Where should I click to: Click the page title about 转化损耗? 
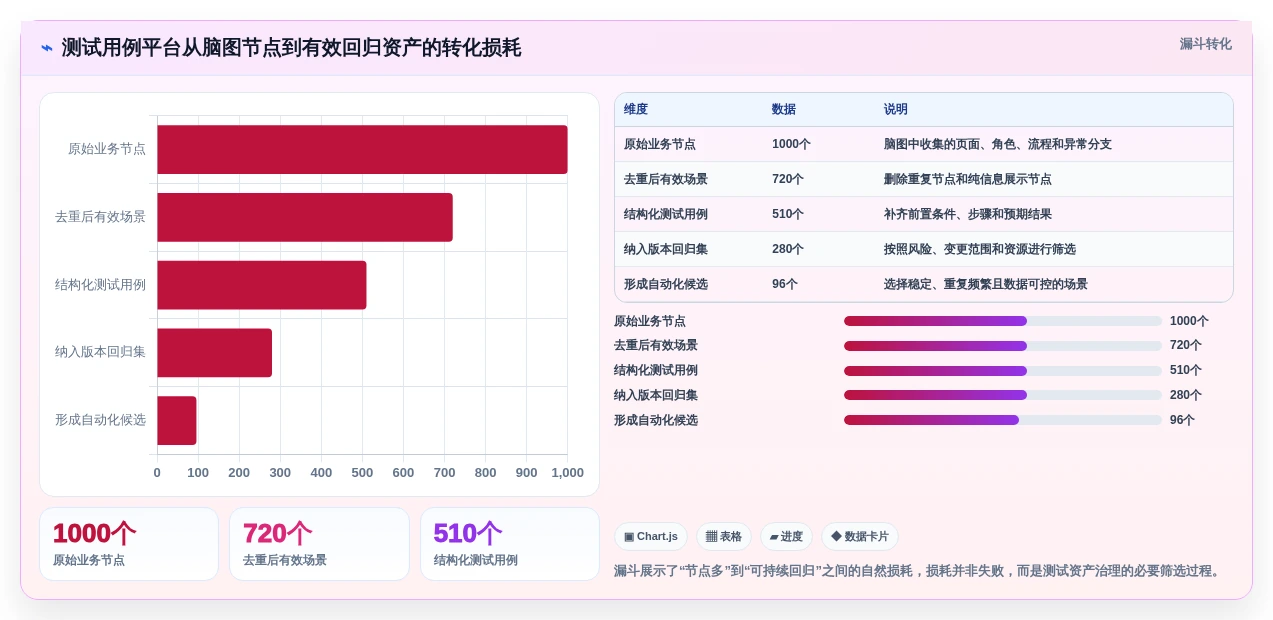[x=291, y=48]
